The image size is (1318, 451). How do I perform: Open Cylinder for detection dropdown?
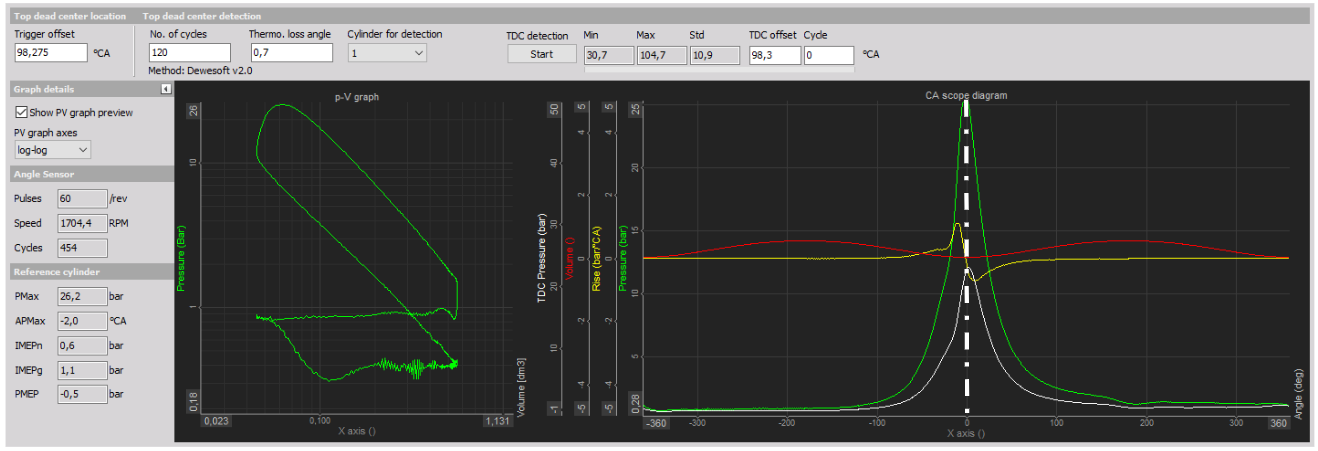coord(387,53)
